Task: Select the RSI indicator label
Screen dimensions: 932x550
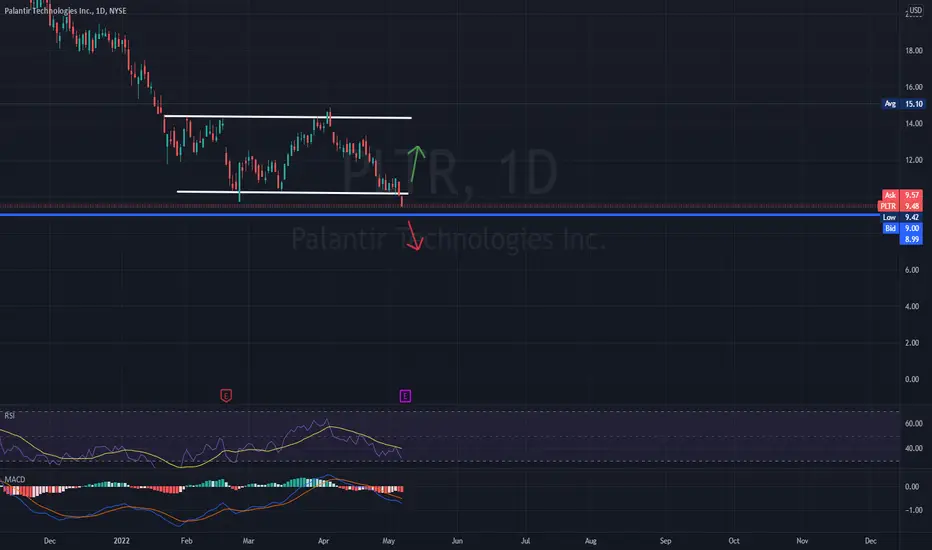Action: point(10,416)
